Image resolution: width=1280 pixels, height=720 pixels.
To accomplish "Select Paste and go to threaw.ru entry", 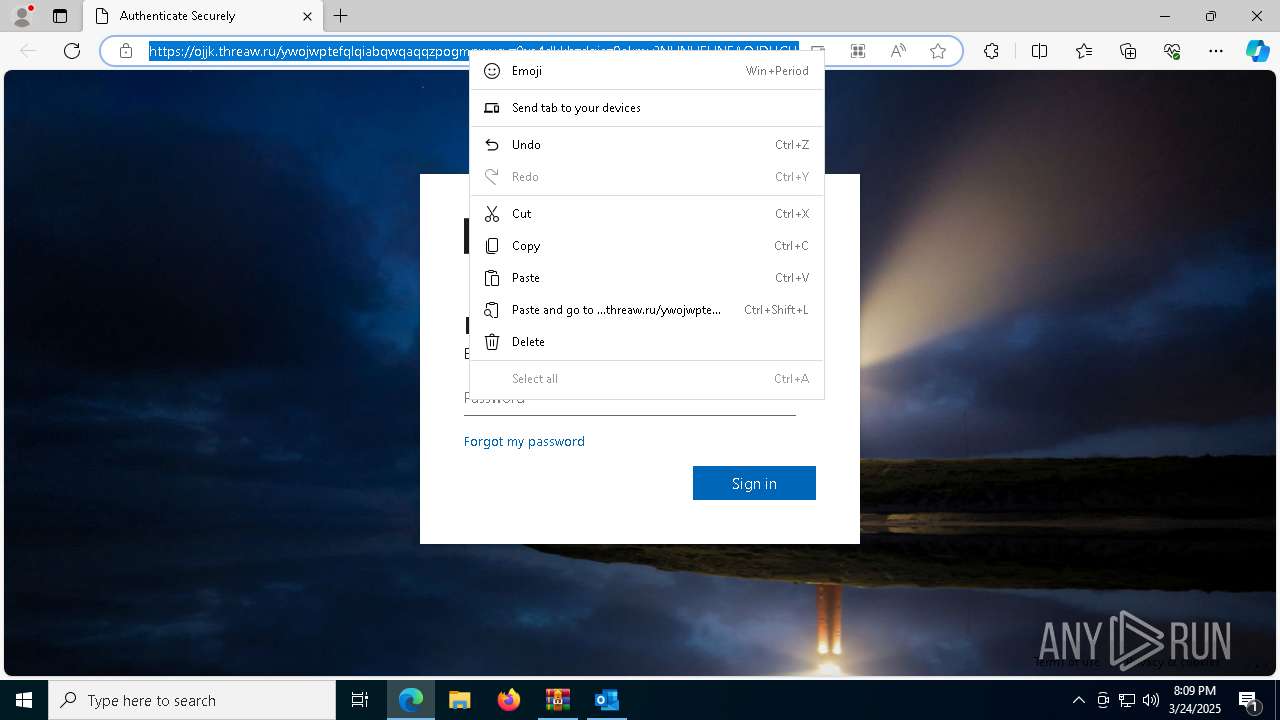I will point(647,310).
